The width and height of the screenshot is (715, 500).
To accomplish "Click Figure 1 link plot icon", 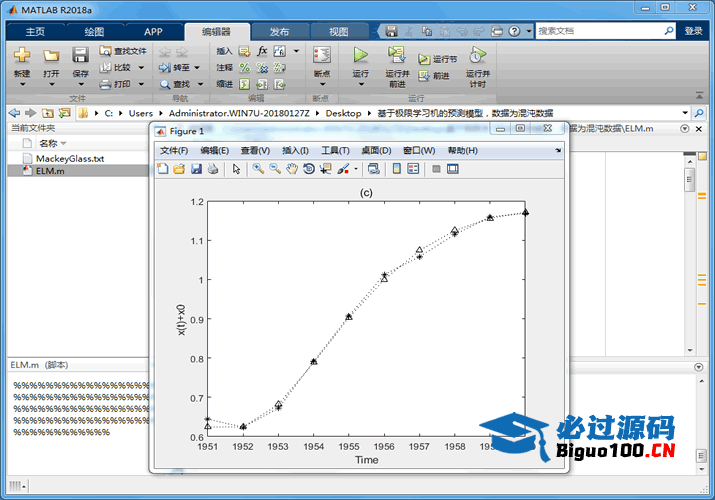I will tap(373, 169).
